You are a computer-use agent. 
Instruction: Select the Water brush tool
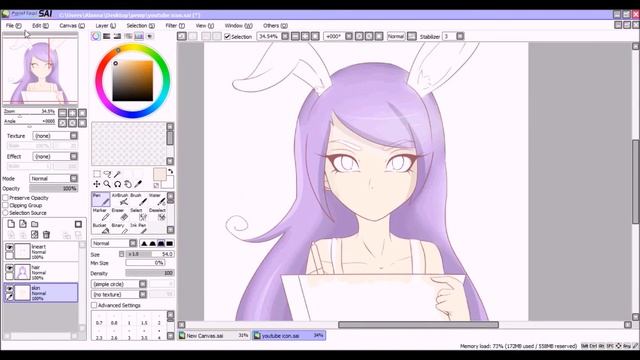pyautogui.click(x=157, y=199)
